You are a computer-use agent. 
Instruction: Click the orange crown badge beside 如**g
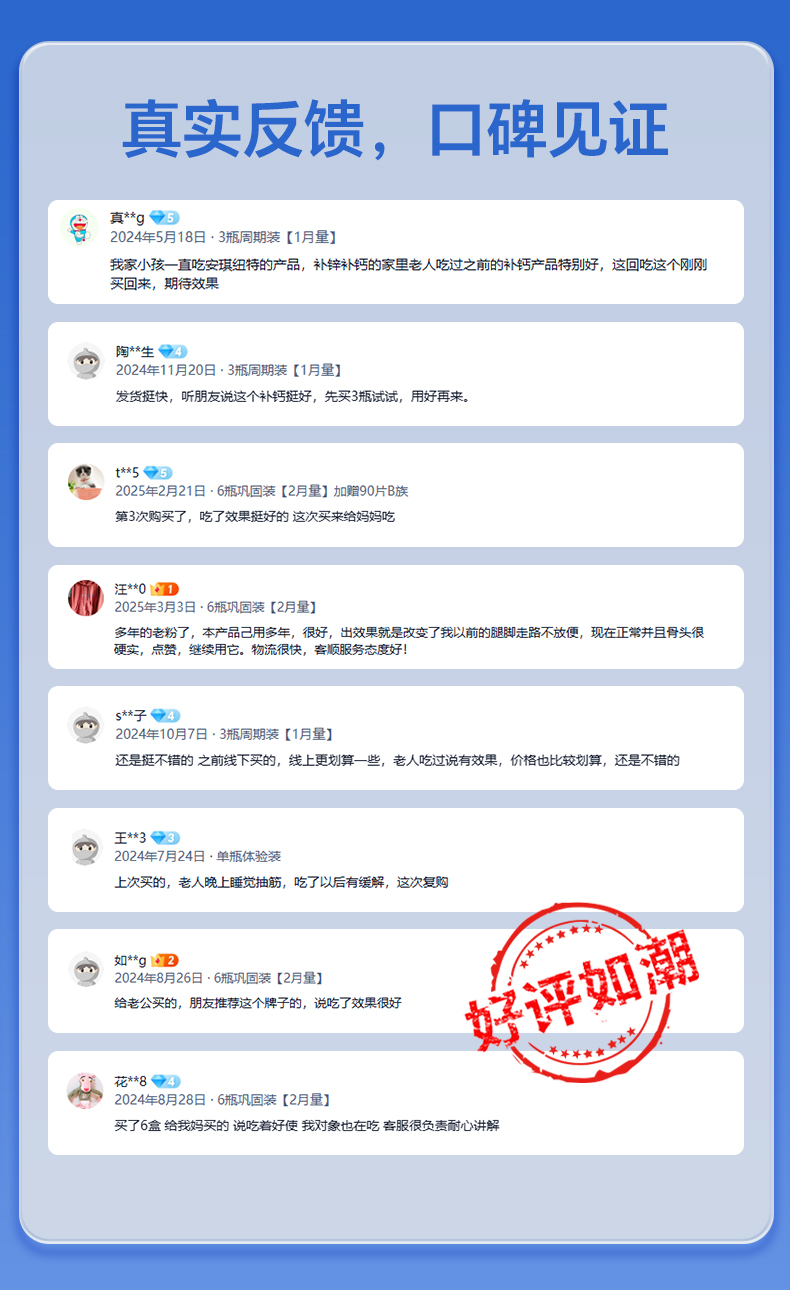[x=165, y=960]
